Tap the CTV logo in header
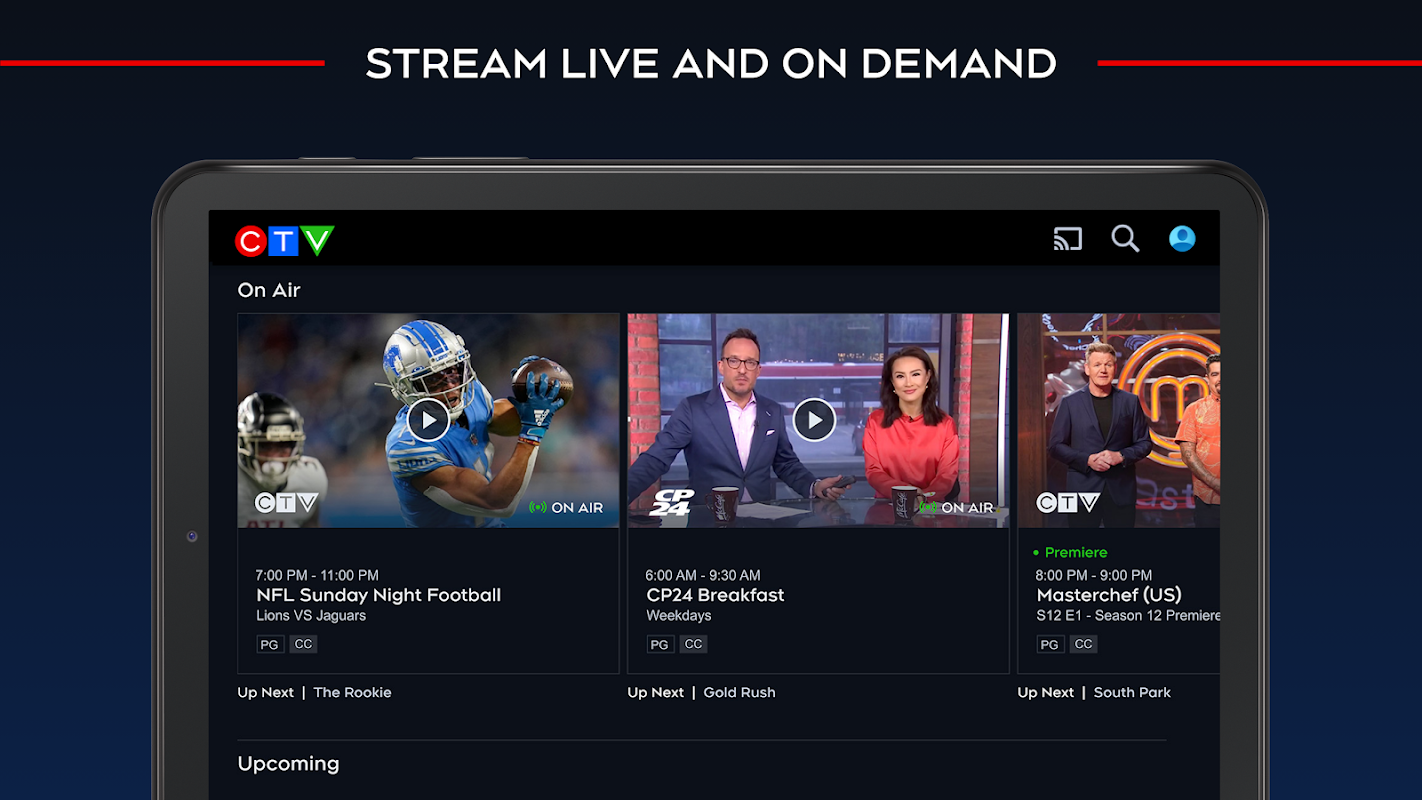Image resolution: width=1422 pixels, height=800 pixels. 284,241
